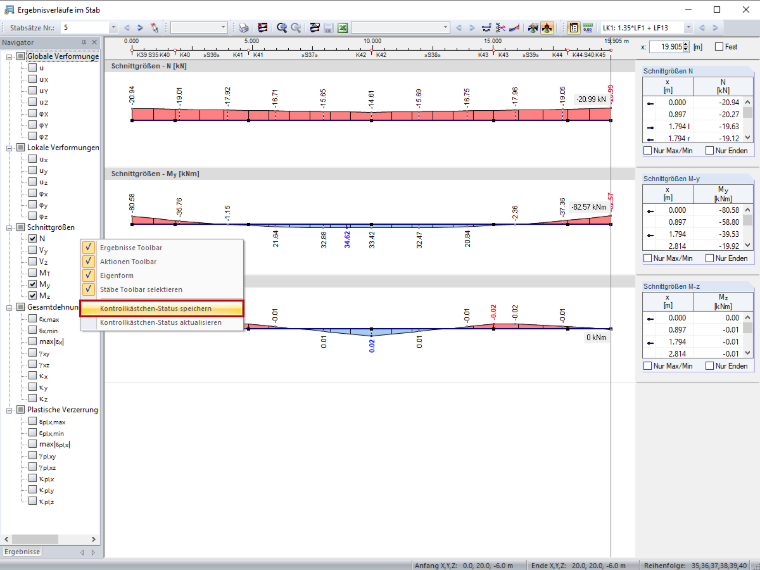Click right arrow after the wide empty combo box
Image resolution: width=760 pixels, height=570 pixels.
click(x=472, y=28)
